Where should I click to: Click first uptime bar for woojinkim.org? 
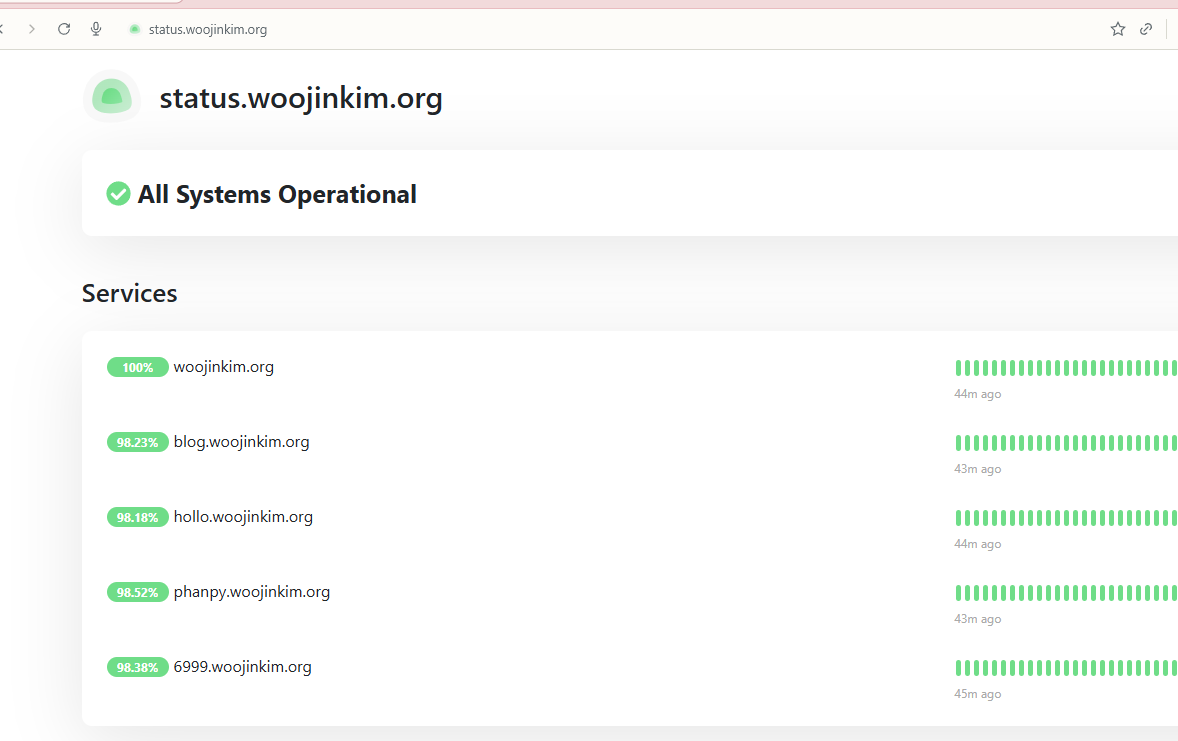point(958,368)
